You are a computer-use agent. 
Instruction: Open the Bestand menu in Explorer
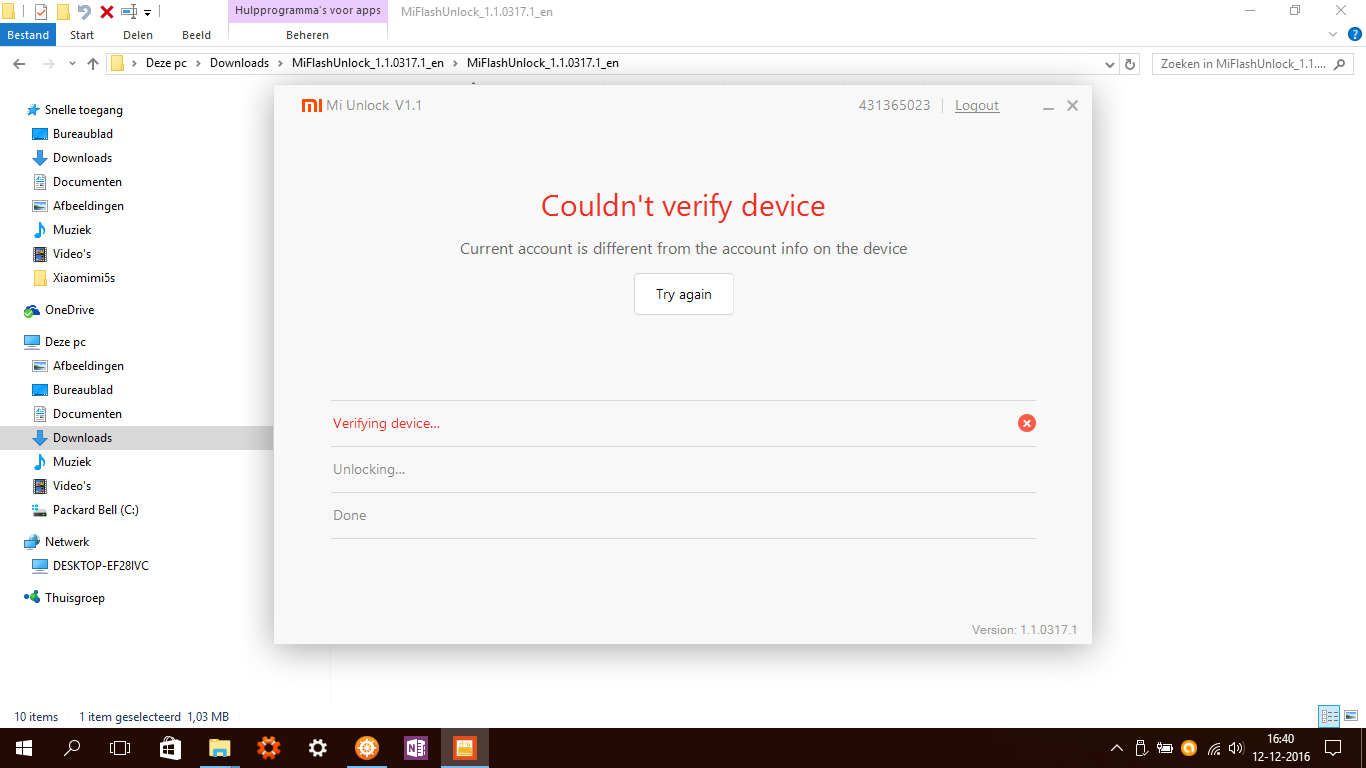(28, 35)
